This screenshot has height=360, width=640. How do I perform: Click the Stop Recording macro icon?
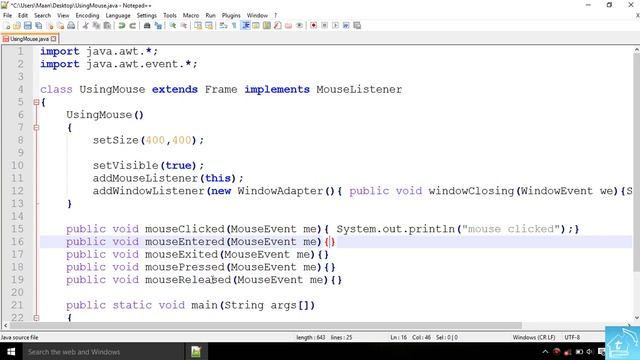pos(324,25)
